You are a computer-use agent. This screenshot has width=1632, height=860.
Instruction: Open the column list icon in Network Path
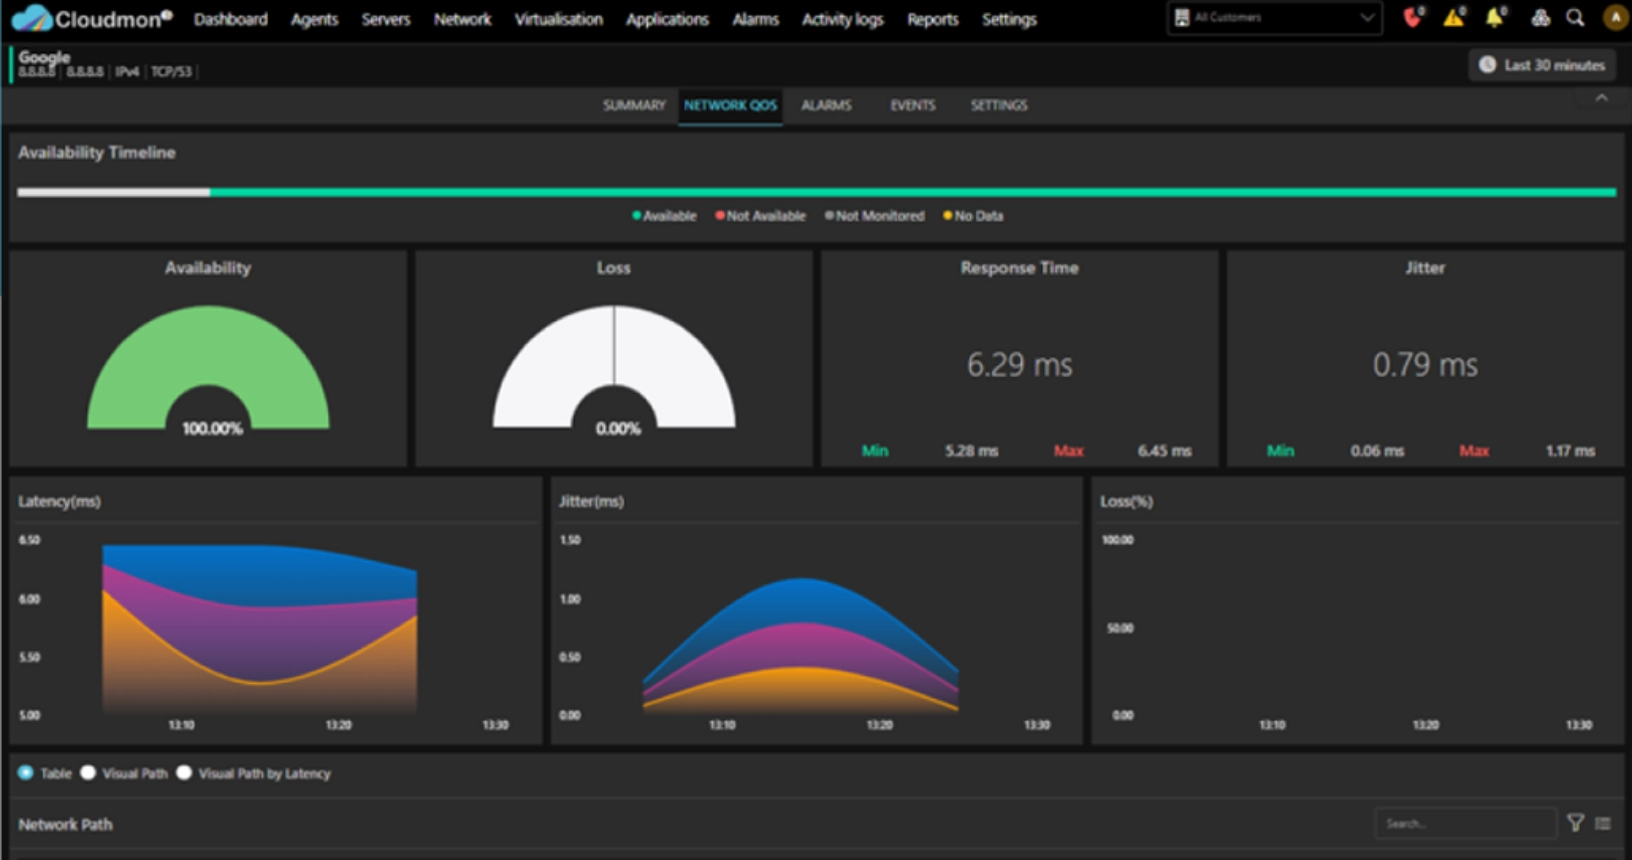pyautogui.click(x=1603, y=823)
